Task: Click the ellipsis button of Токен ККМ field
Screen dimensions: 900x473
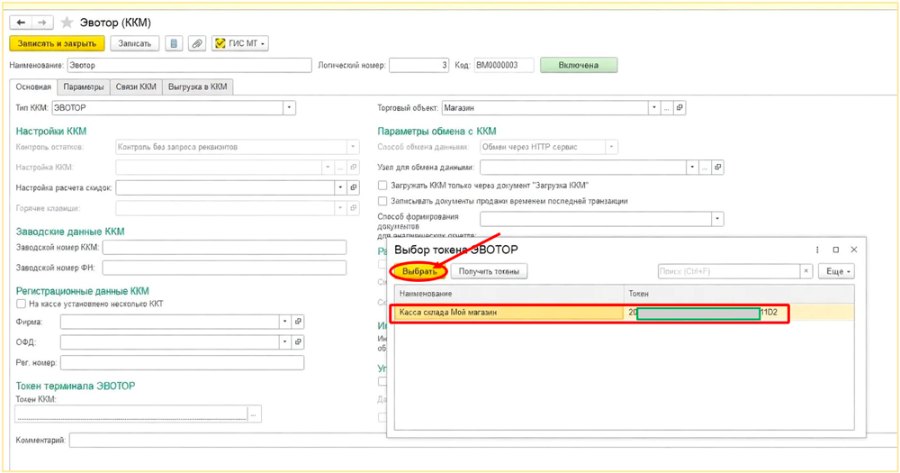Action: 254,413
